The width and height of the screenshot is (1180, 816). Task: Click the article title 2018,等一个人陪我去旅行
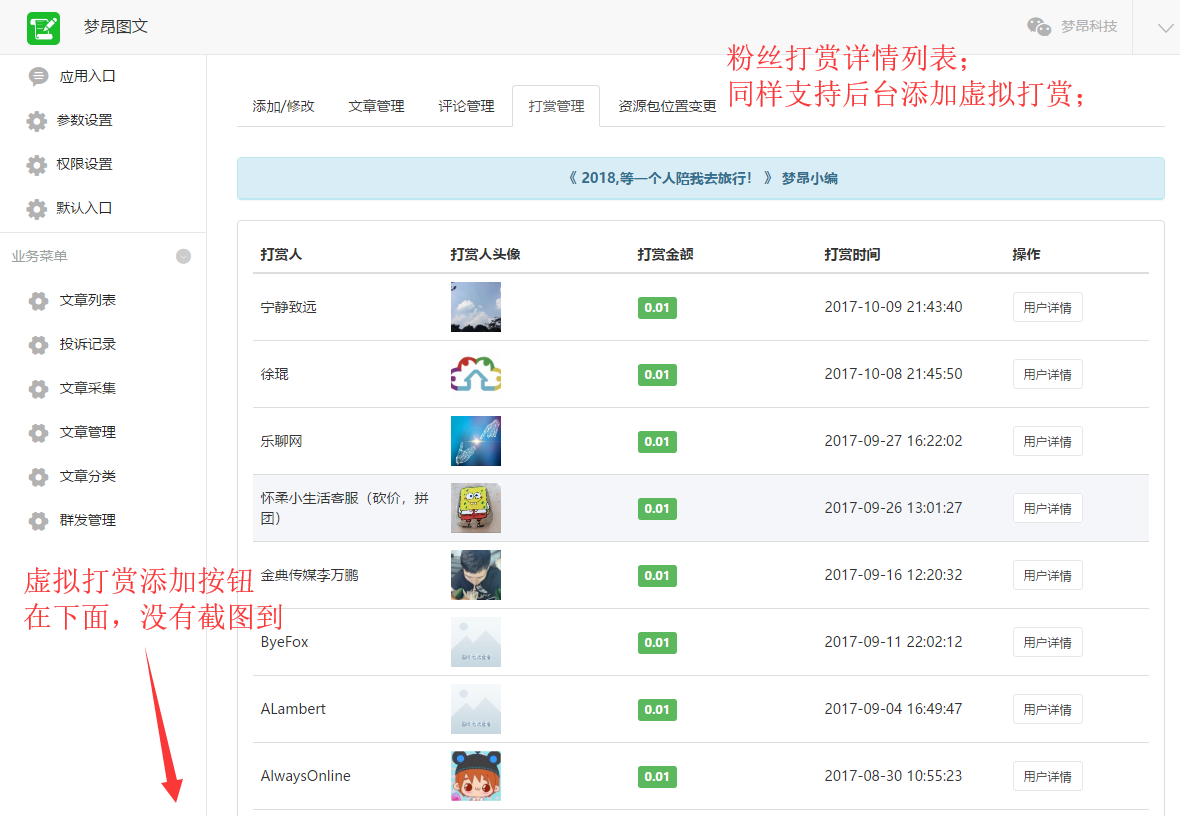tap(666, 178)
